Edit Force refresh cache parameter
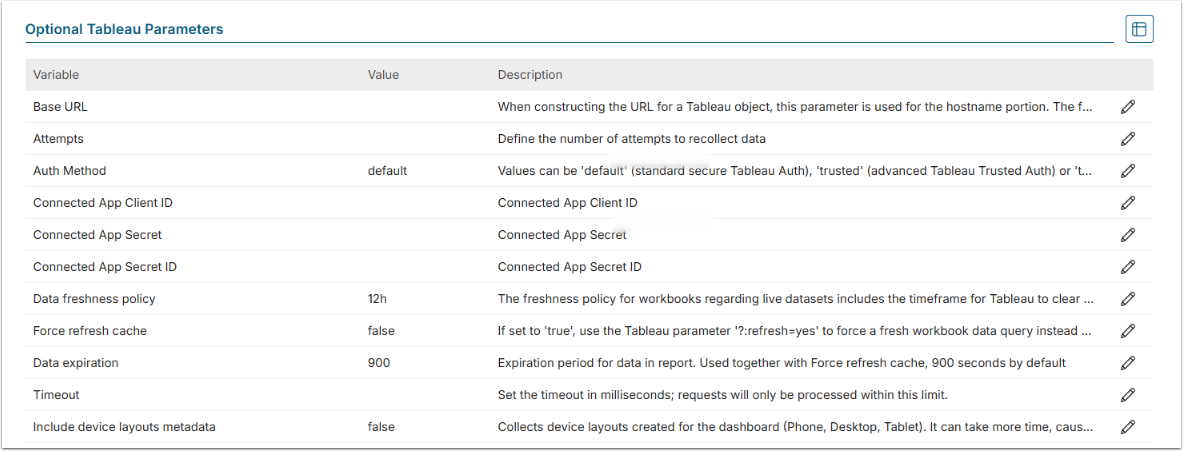Screen dimensions: 1183x451 coord(1128,331)
